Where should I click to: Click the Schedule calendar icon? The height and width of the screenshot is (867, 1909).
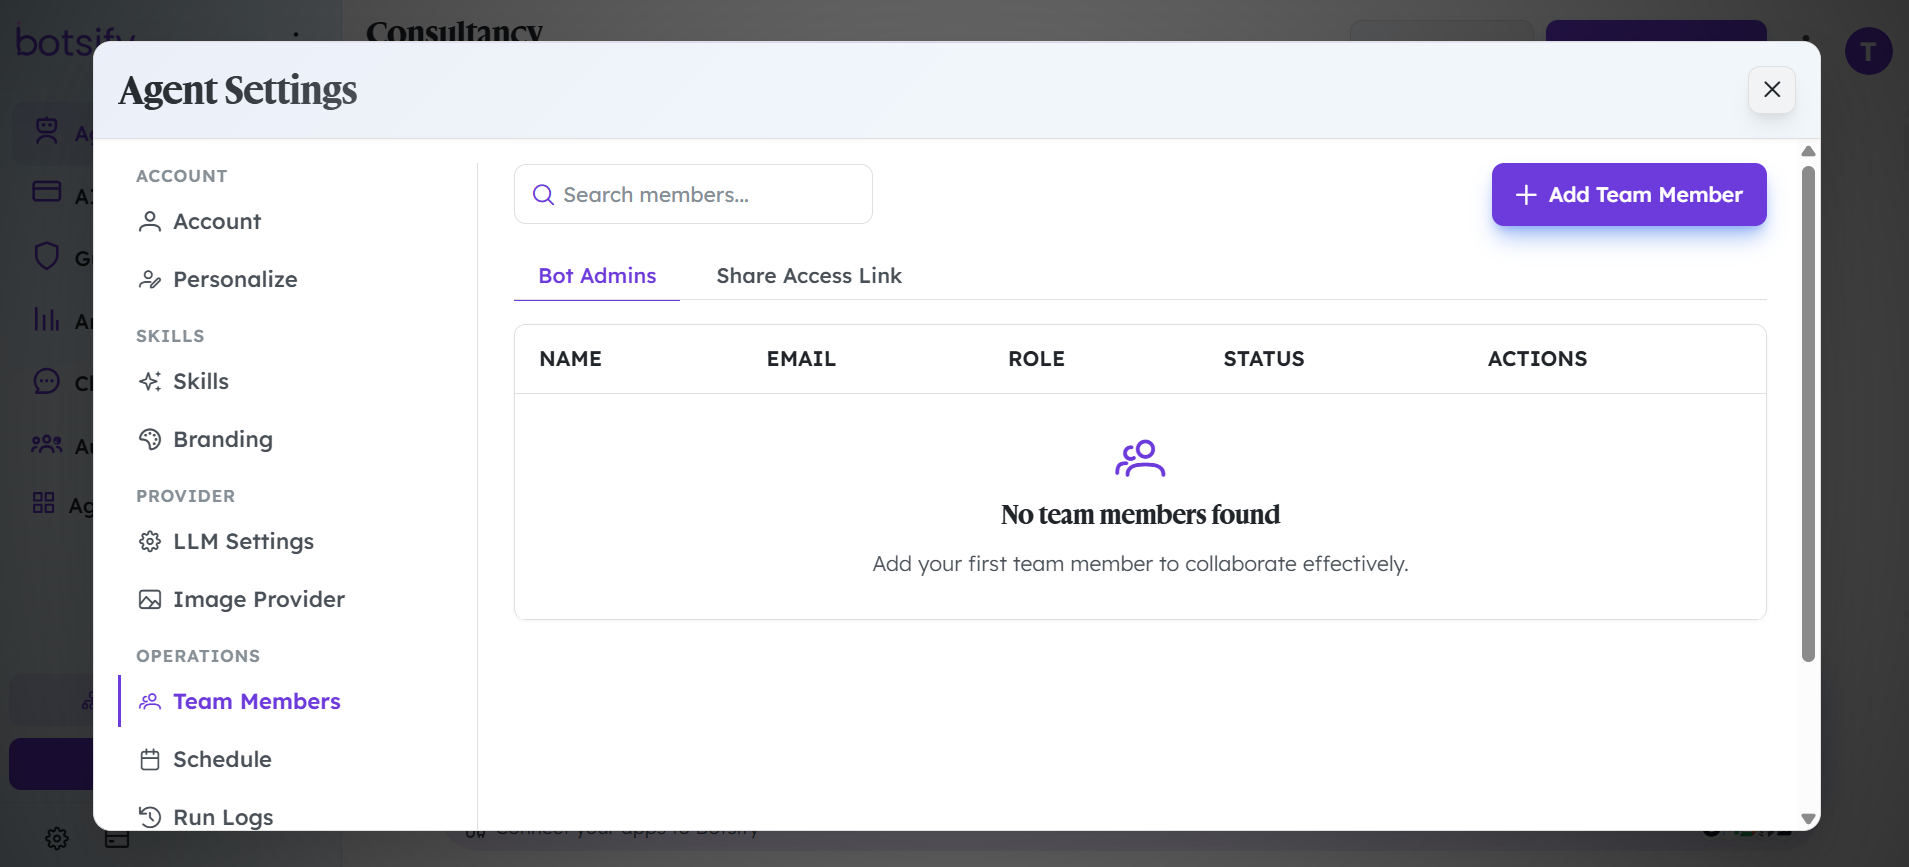(x=150, y=759)
